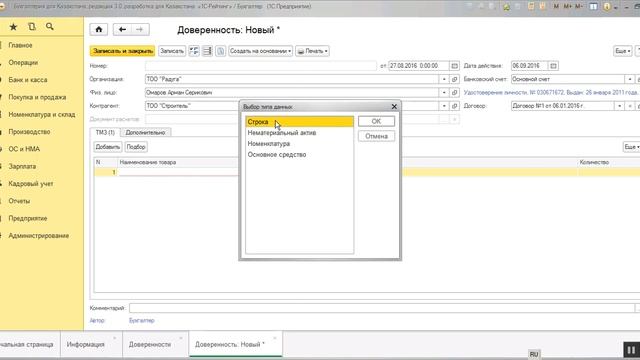Open the Зарплата section
The image size is (640, 360).
point(22,167)
